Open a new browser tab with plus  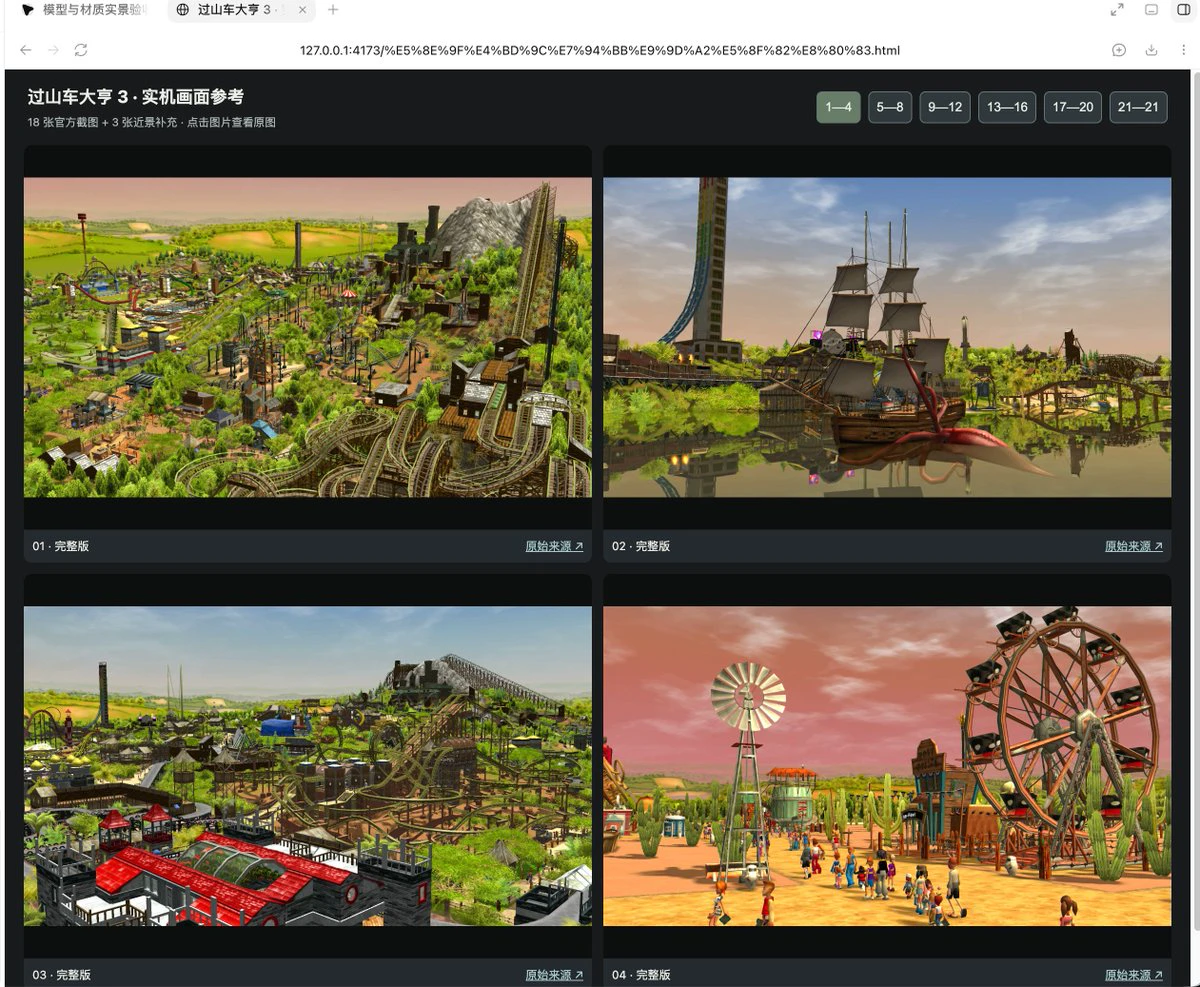[x=333, y=10]
